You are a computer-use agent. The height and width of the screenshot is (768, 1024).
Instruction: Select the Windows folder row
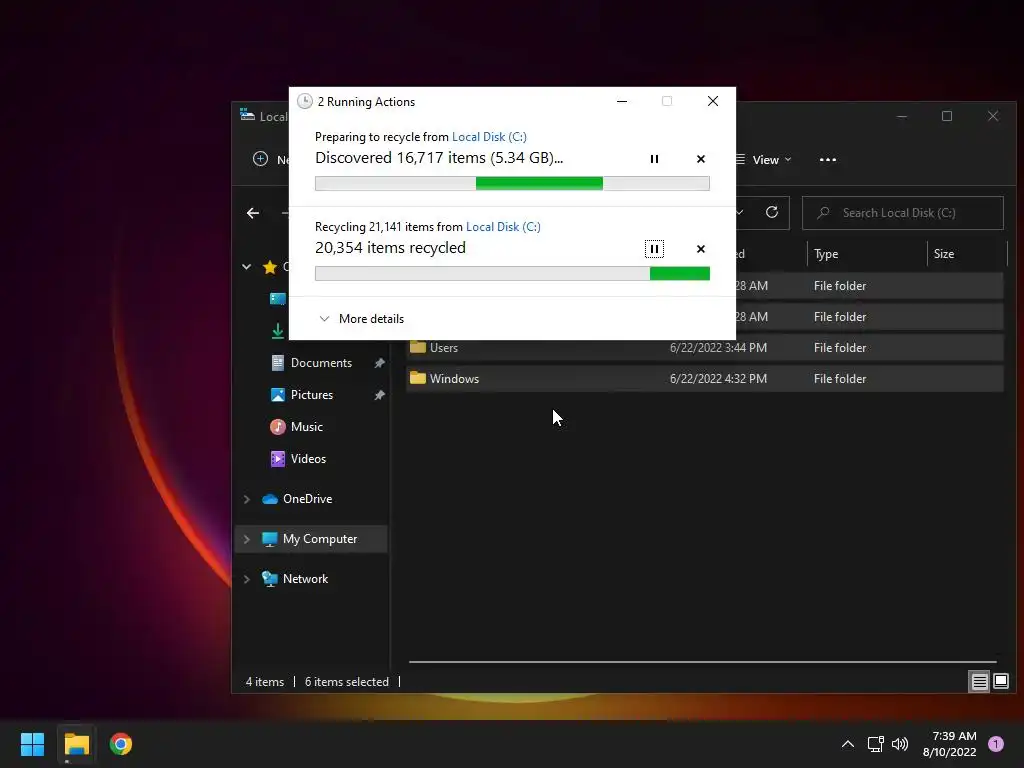click(705, 379)
